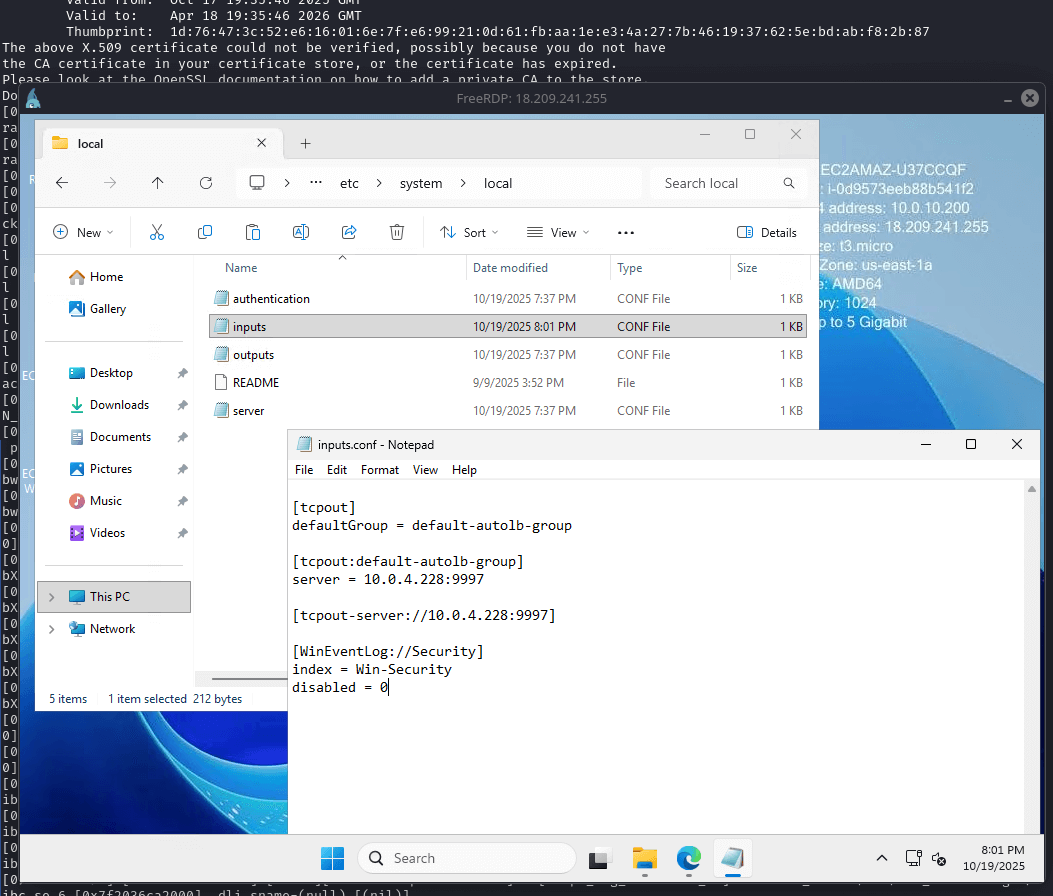Click the Copy icon in Explorer toolbar
Image resolution: width=1053 pixels, height=896 pixels.
[205, 232]
